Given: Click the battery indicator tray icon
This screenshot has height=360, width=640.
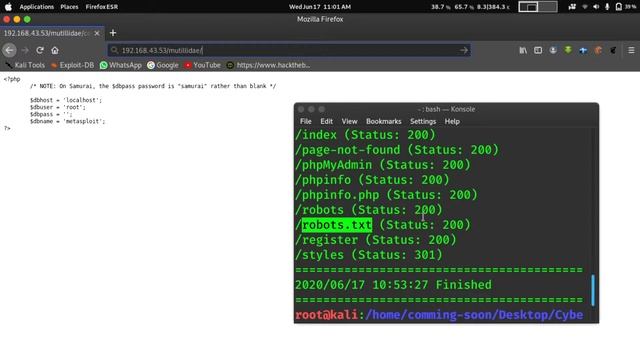Looking at the screenshot, I should tap(624, 7).
